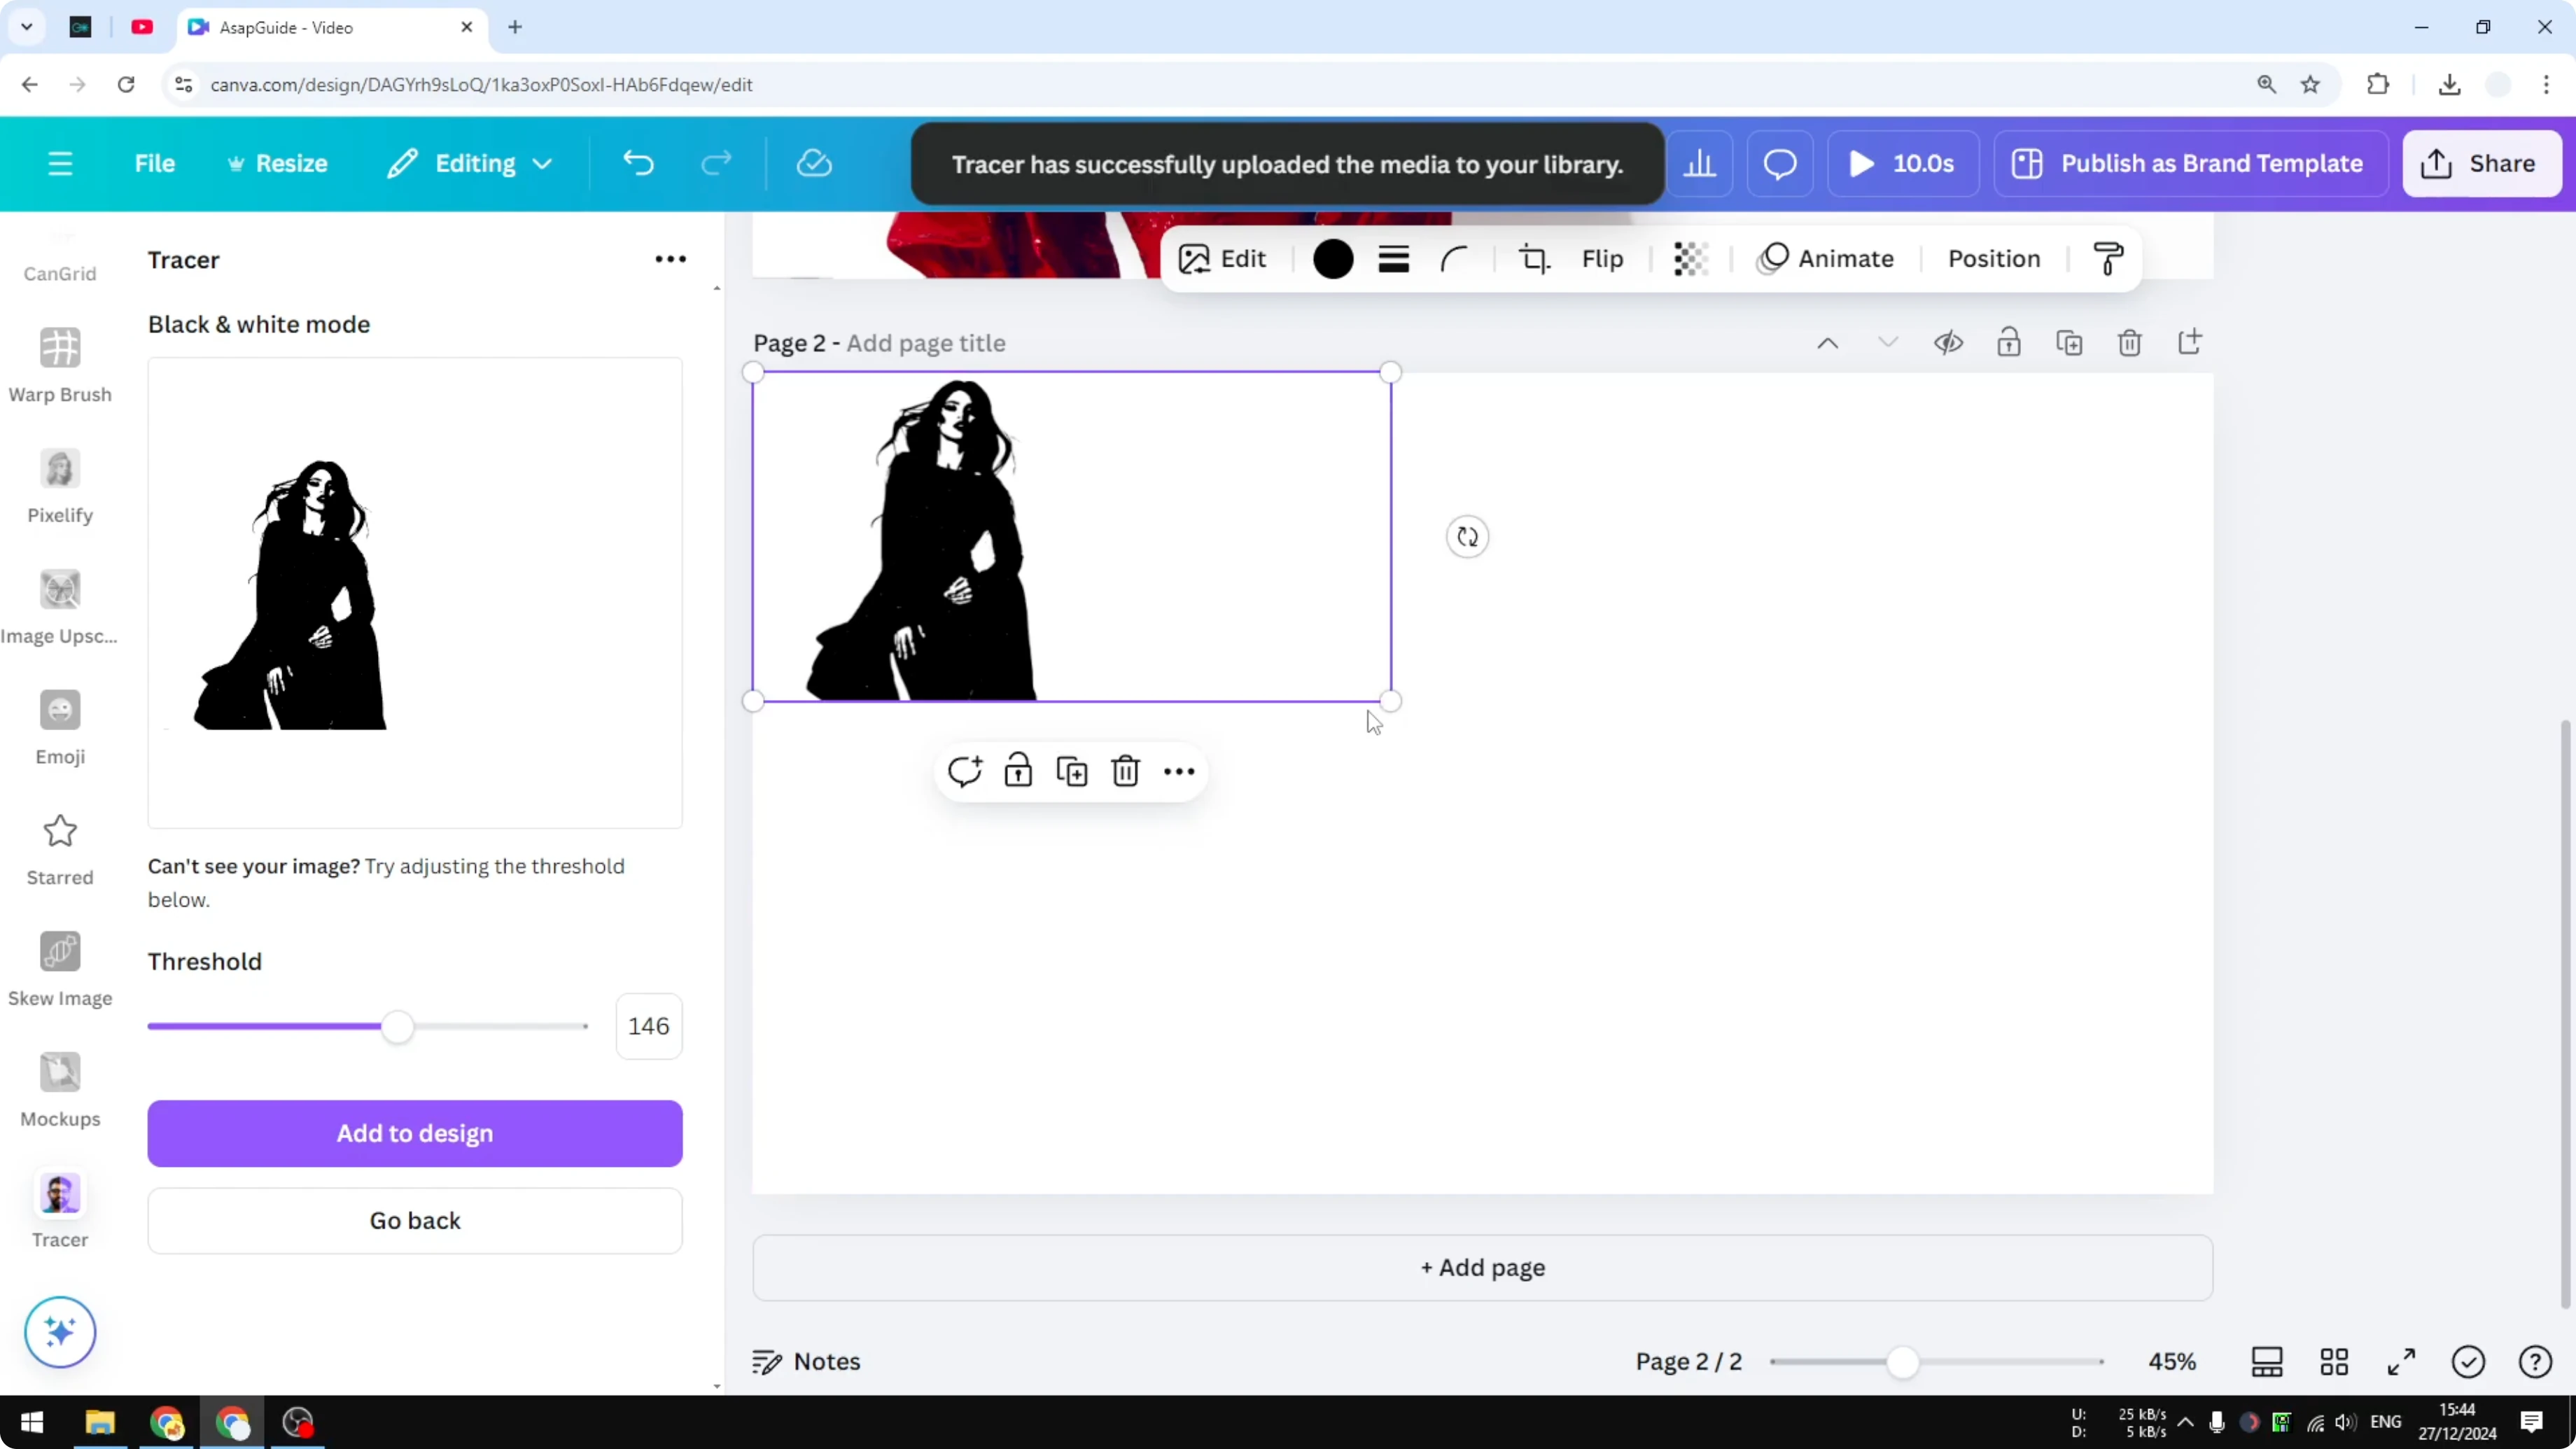Open the three-dot options for Tracer panel
2576x1449 pixels.
tap(670, 259)
